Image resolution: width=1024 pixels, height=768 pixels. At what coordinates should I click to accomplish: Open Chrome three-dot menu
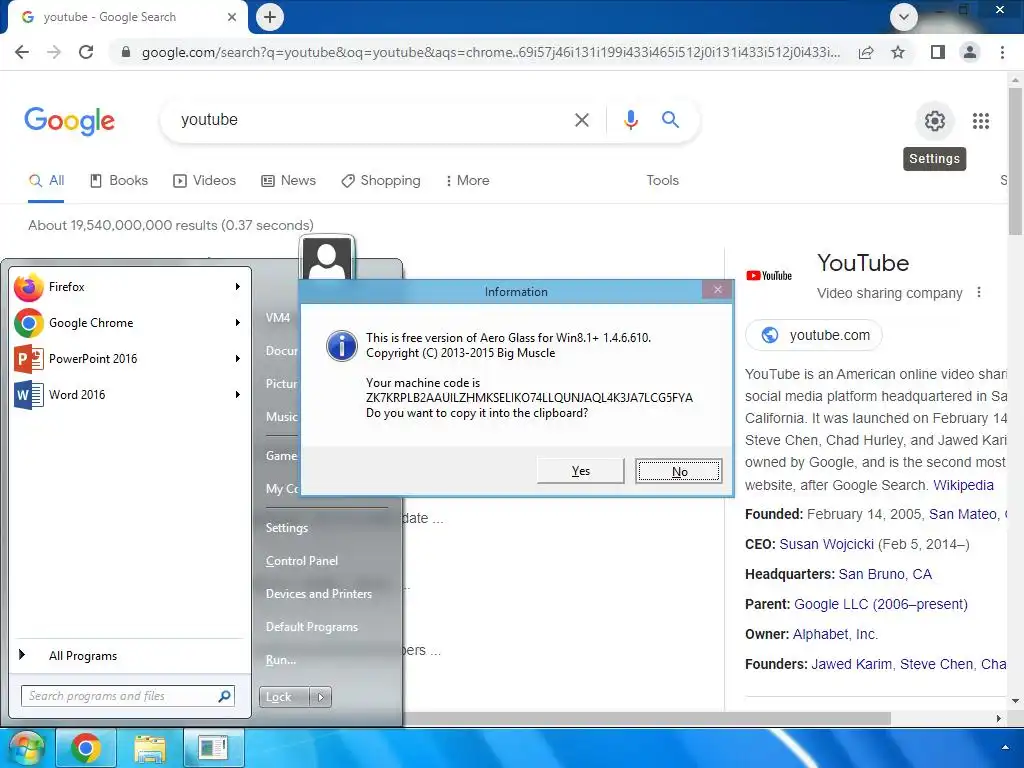1002,52
